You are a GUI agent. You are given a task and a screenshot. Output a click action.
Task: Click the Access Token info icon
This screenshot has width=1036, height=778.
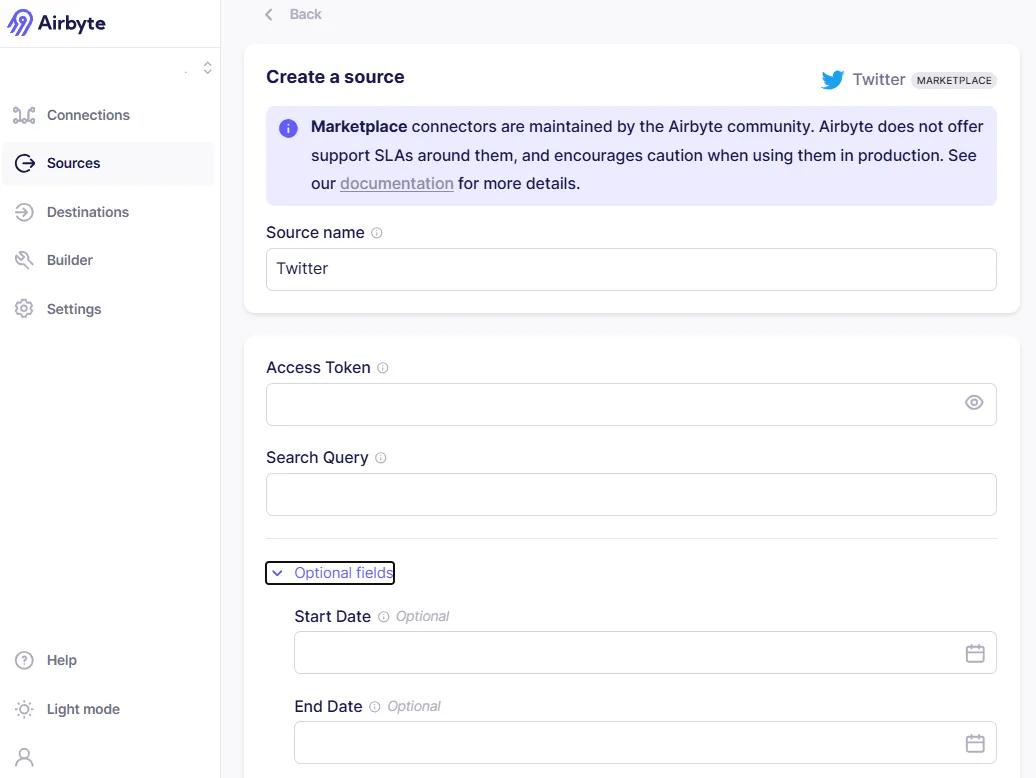tap(383, 368)
